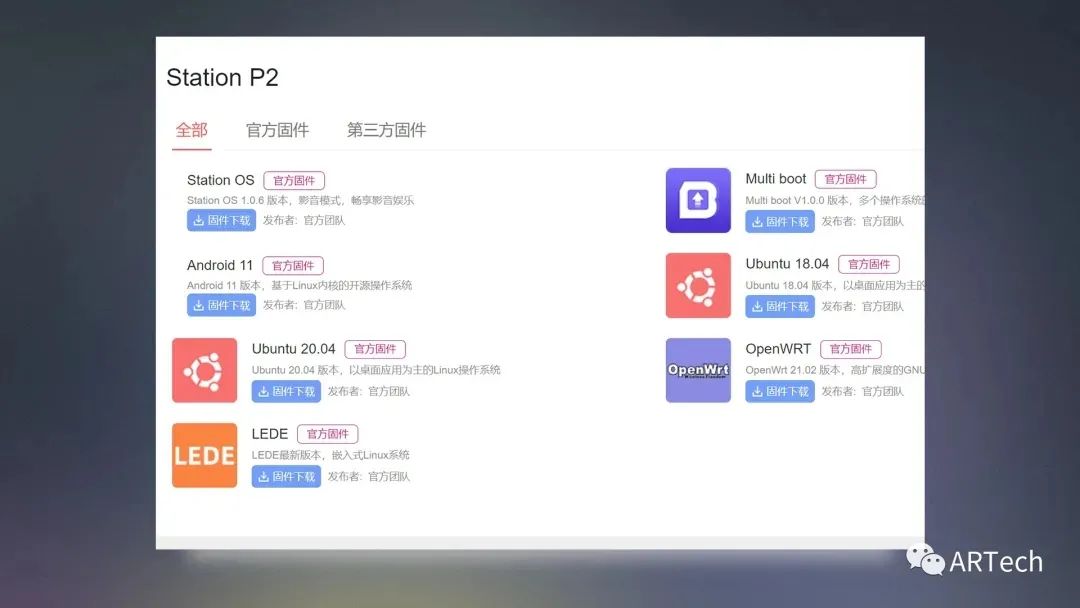The width and height of the screenshot is (1080, 608).
Task: Open the 第三方固件 tab
Action: (386, 129)
